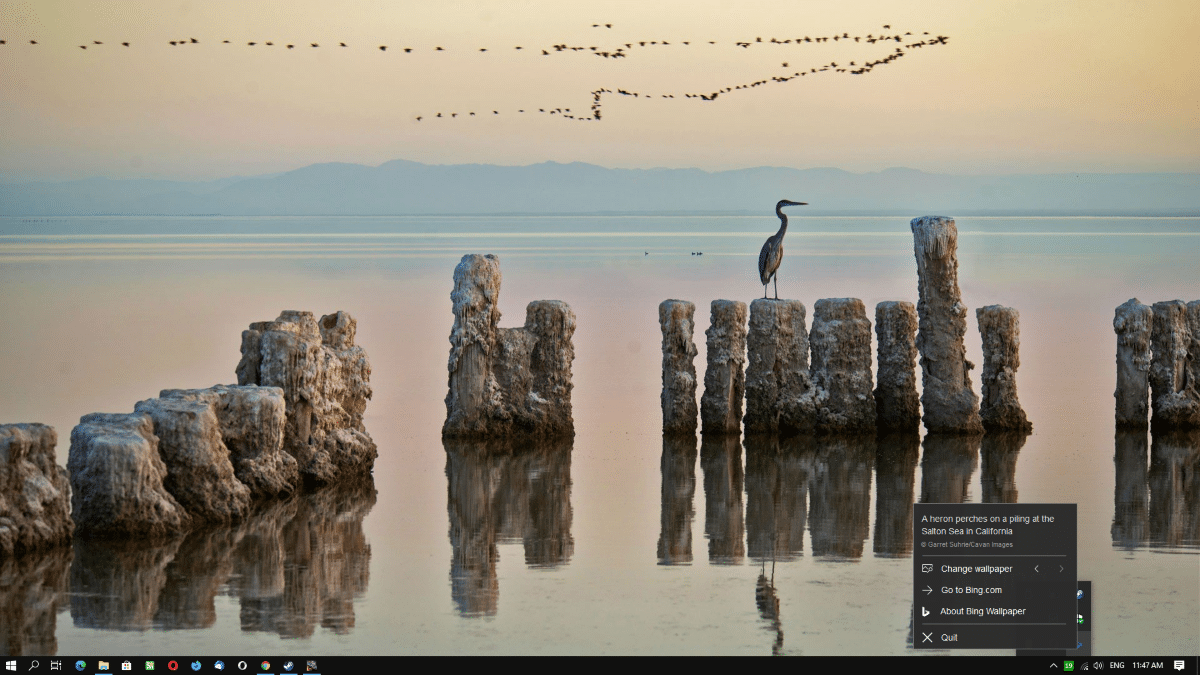This screenshot has height=675, width=1200.
Task: Open taskbar Search magnifier
Action: pyautogui.click(x=34, y=665)
